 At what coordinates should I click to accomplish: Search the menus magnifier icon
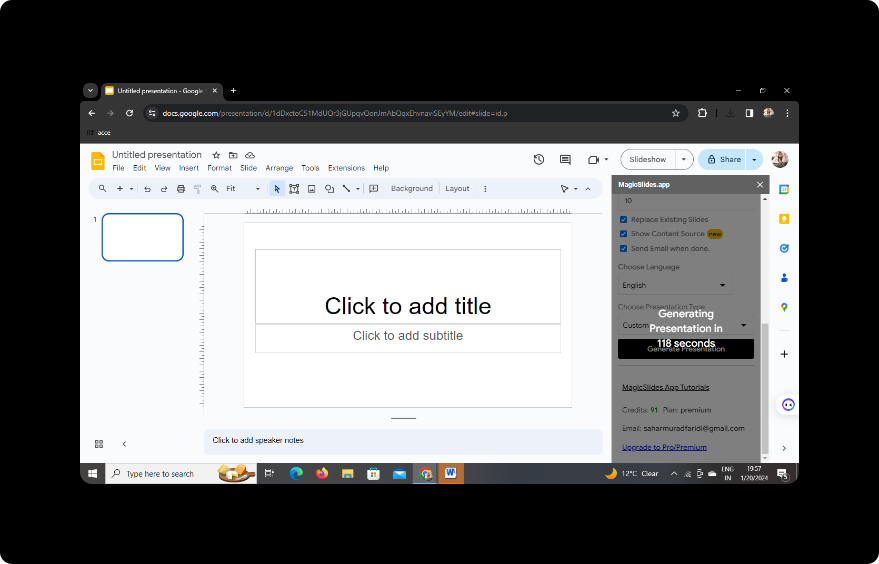pos(103,189)
